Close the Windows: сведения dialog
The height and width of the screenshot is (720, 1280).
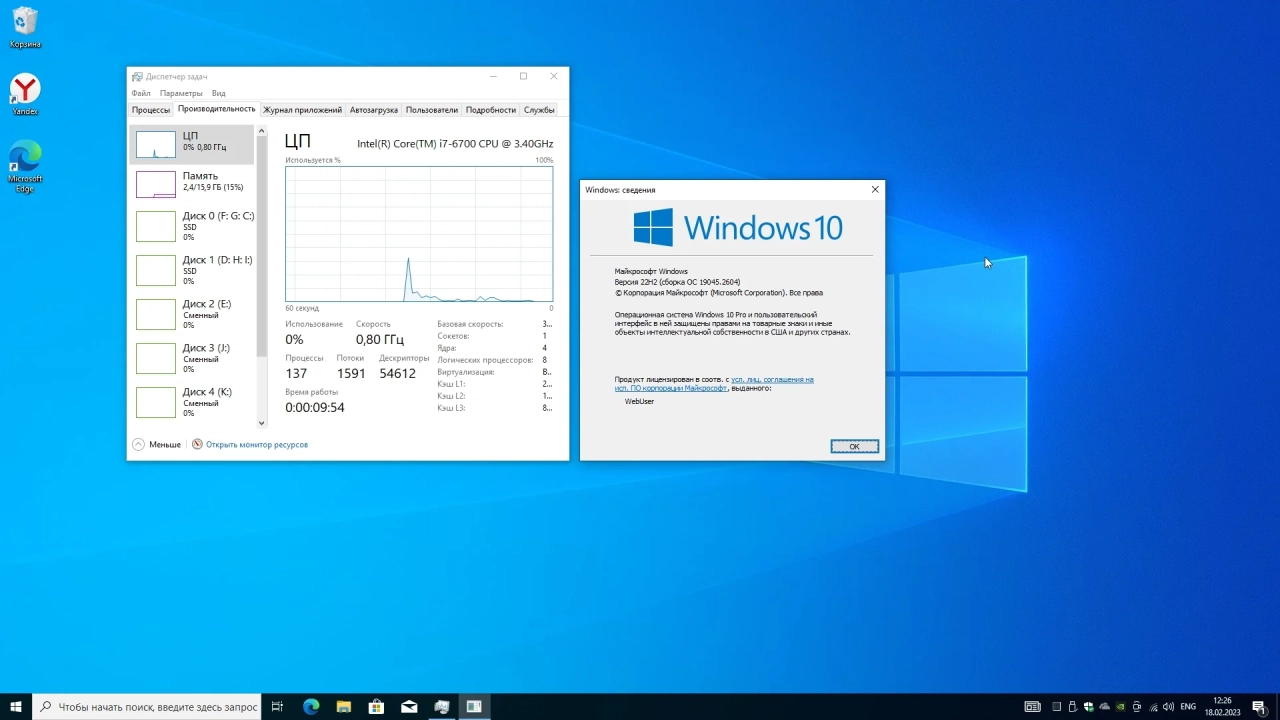(875, 189)
